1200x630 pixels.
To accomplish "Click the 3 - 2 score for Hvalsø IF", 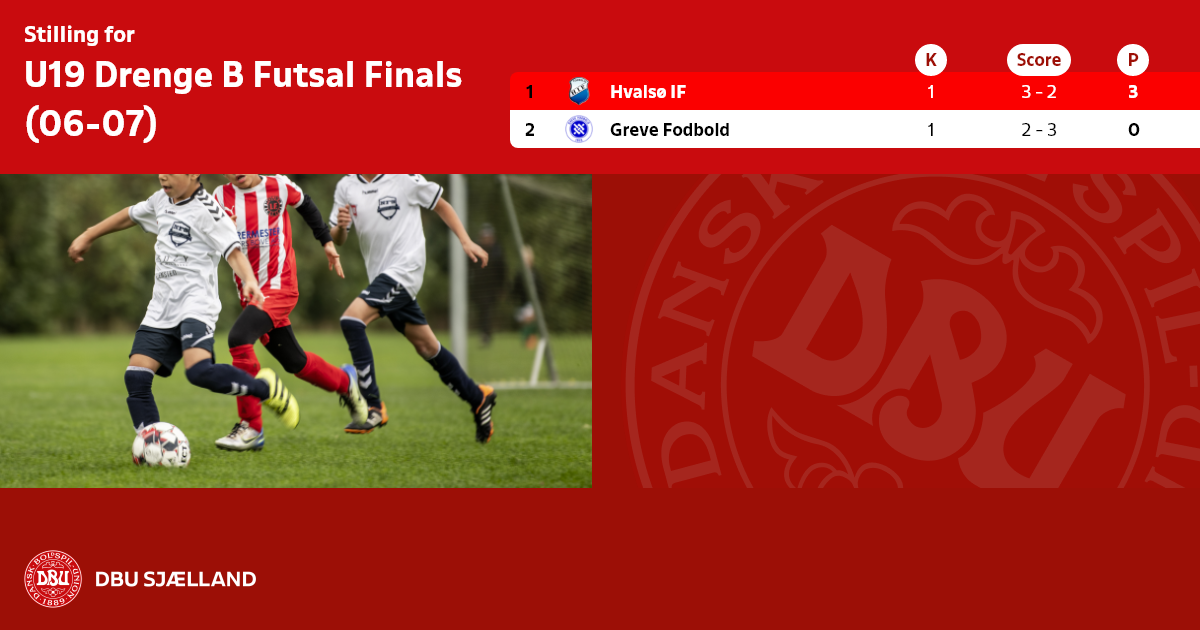I will [x=1039, y=92].
